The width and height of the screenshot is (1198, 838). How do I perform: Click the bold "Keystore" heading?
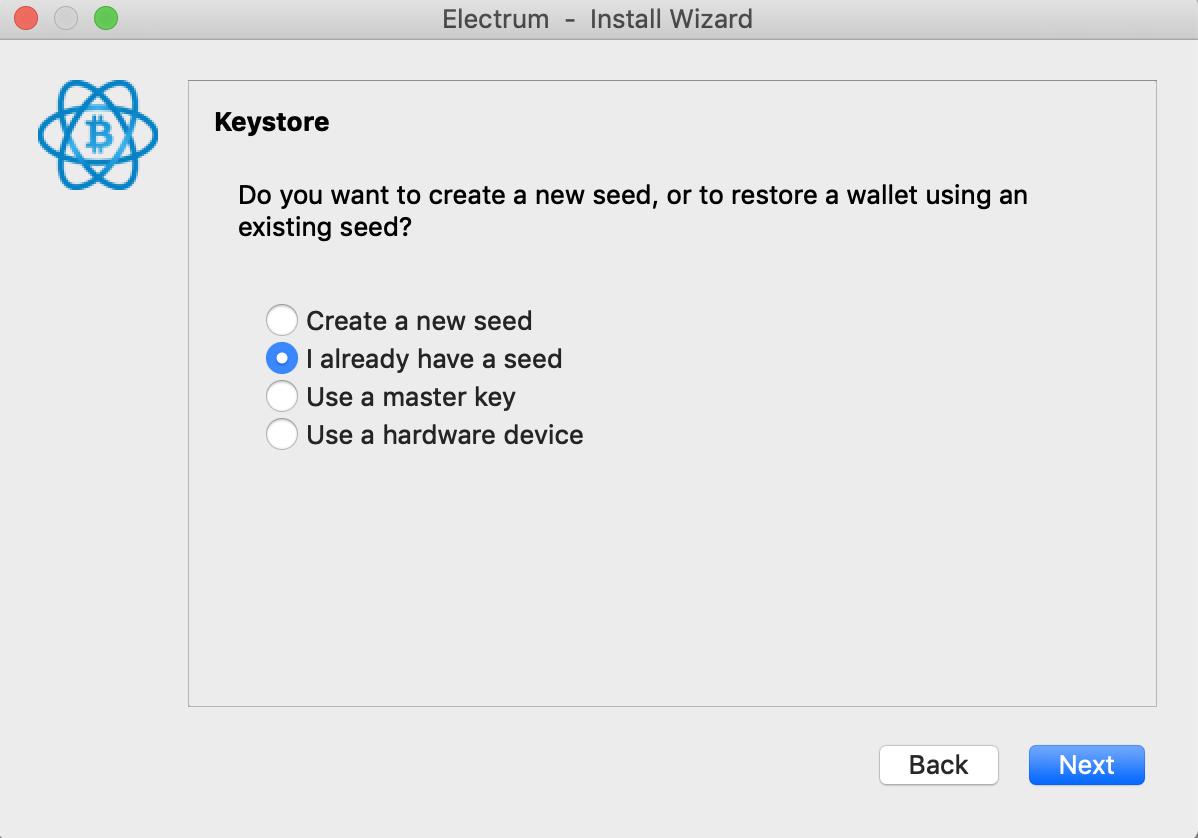click(272, 123)
